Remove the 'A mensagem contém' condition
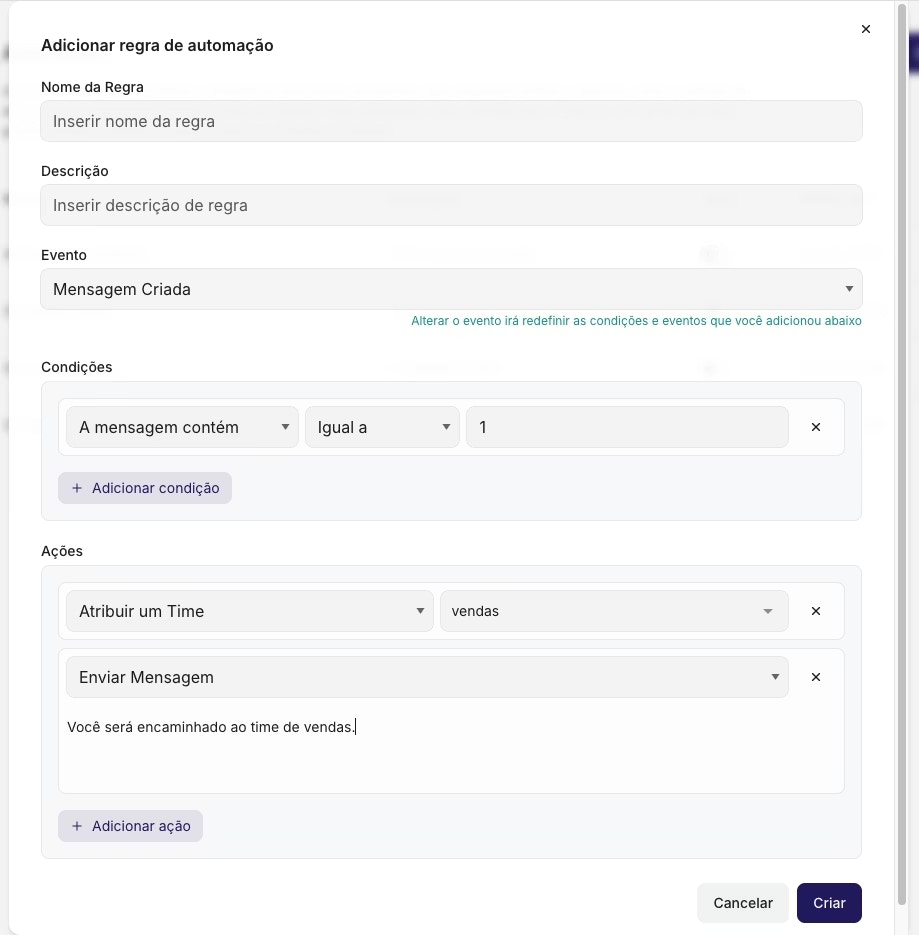 815,427
